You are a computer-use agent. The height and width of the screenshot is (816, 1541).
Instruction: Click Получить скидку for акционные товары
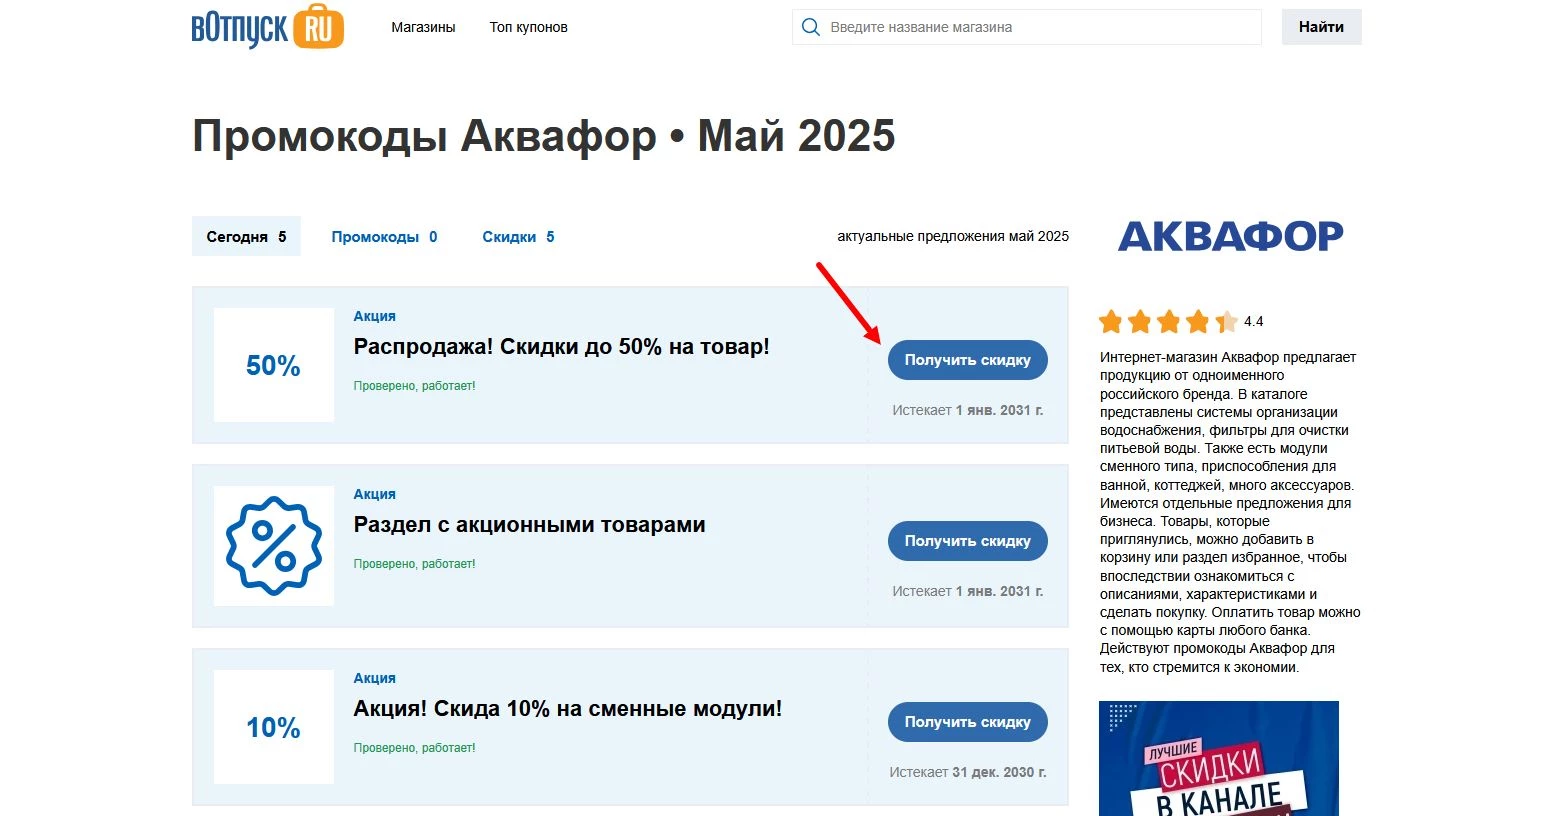(x=966, y=540)
